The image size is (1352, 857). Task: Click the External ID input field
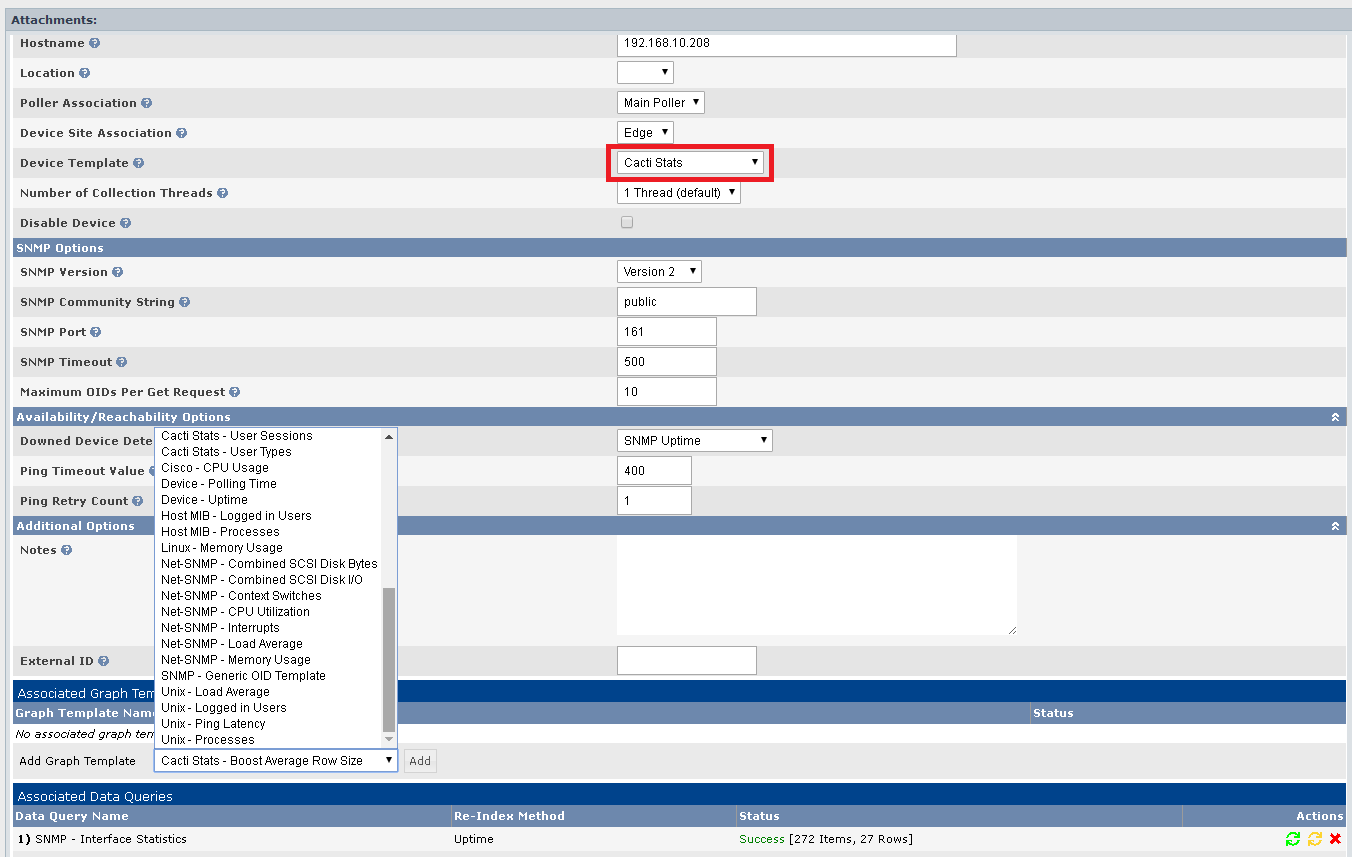[x=687, y=660]
